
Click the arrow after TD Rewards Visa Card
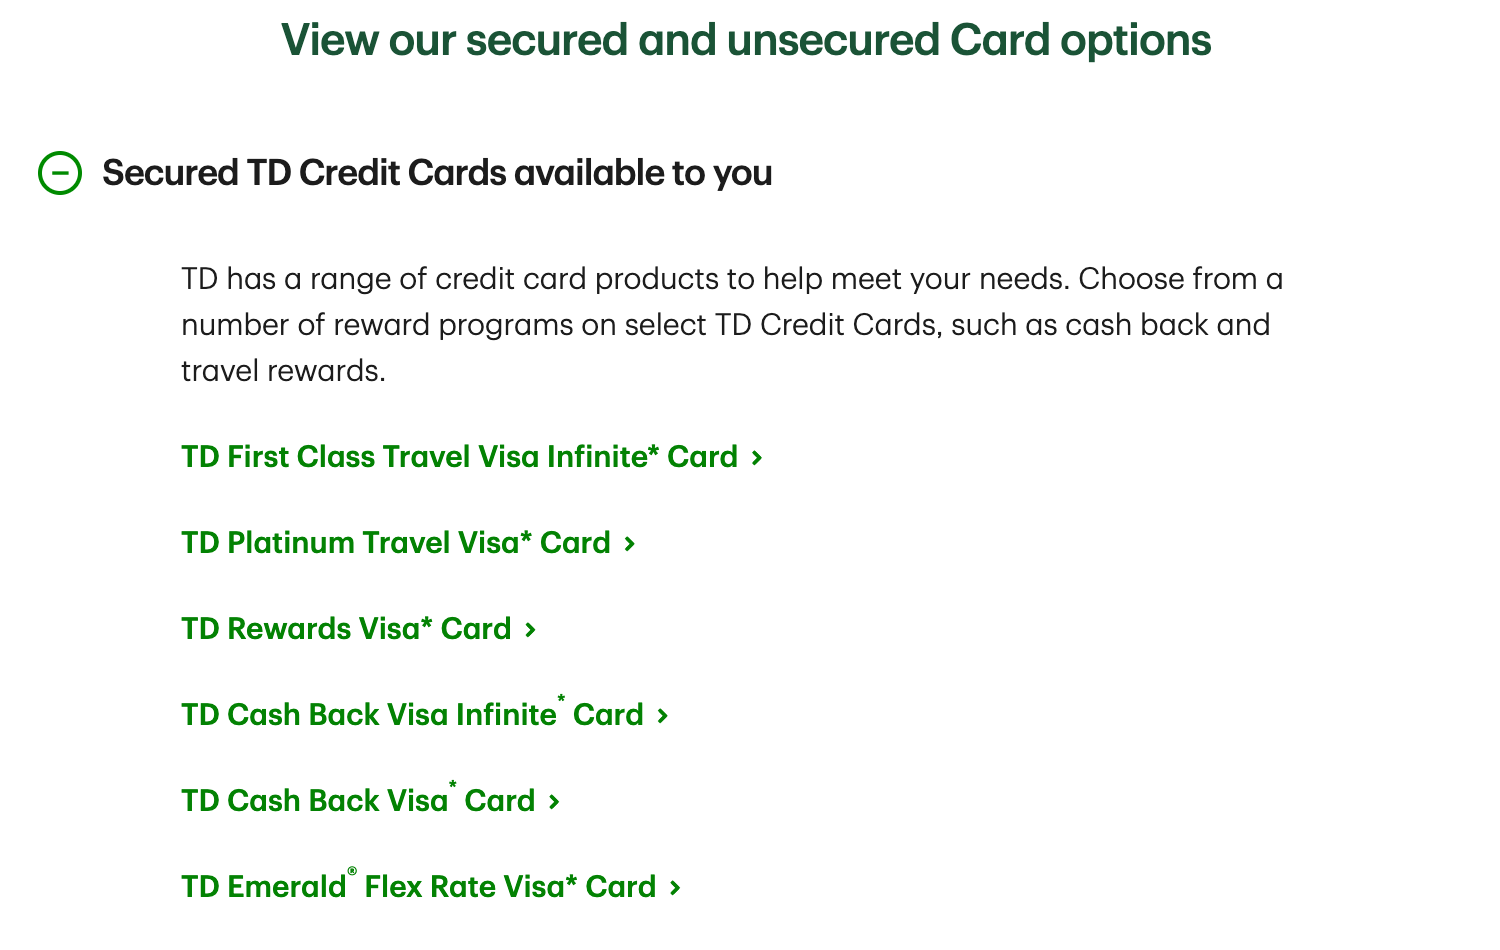(530, 630)
